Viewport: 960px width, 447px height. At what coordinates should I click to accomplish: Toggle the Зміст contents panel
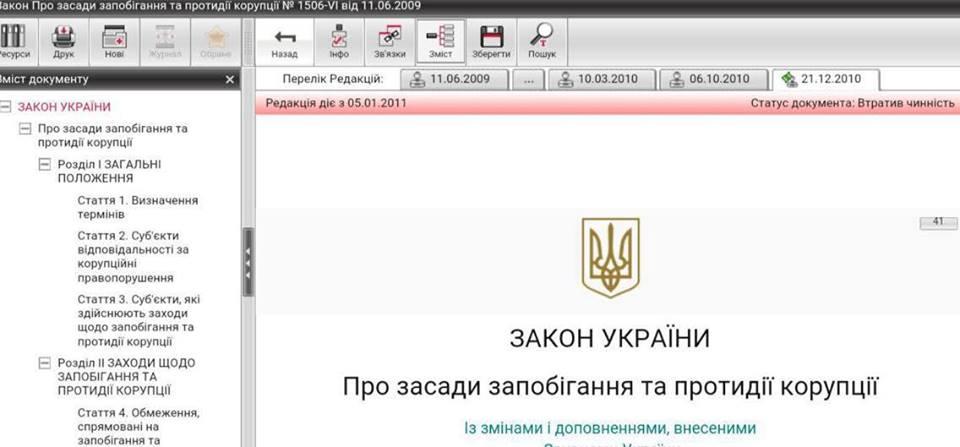(441, 41)
